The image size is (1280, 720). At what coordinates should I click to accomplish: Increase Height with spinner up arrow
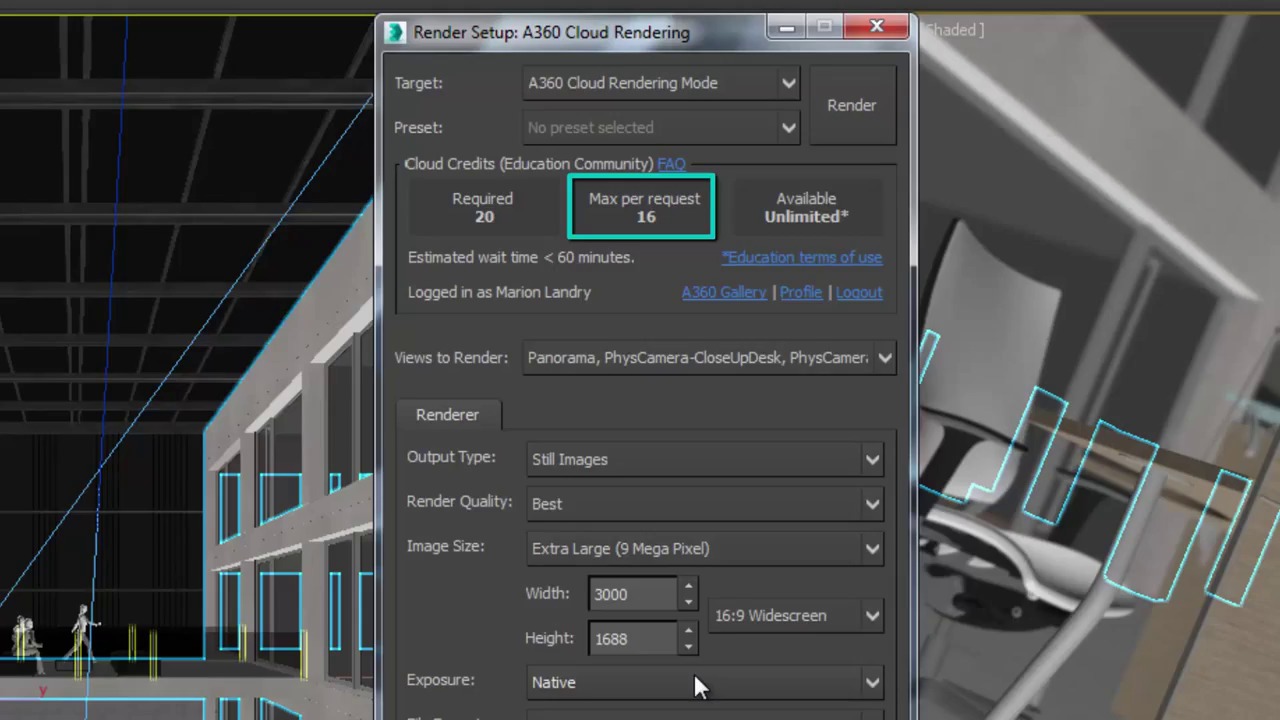688,631
